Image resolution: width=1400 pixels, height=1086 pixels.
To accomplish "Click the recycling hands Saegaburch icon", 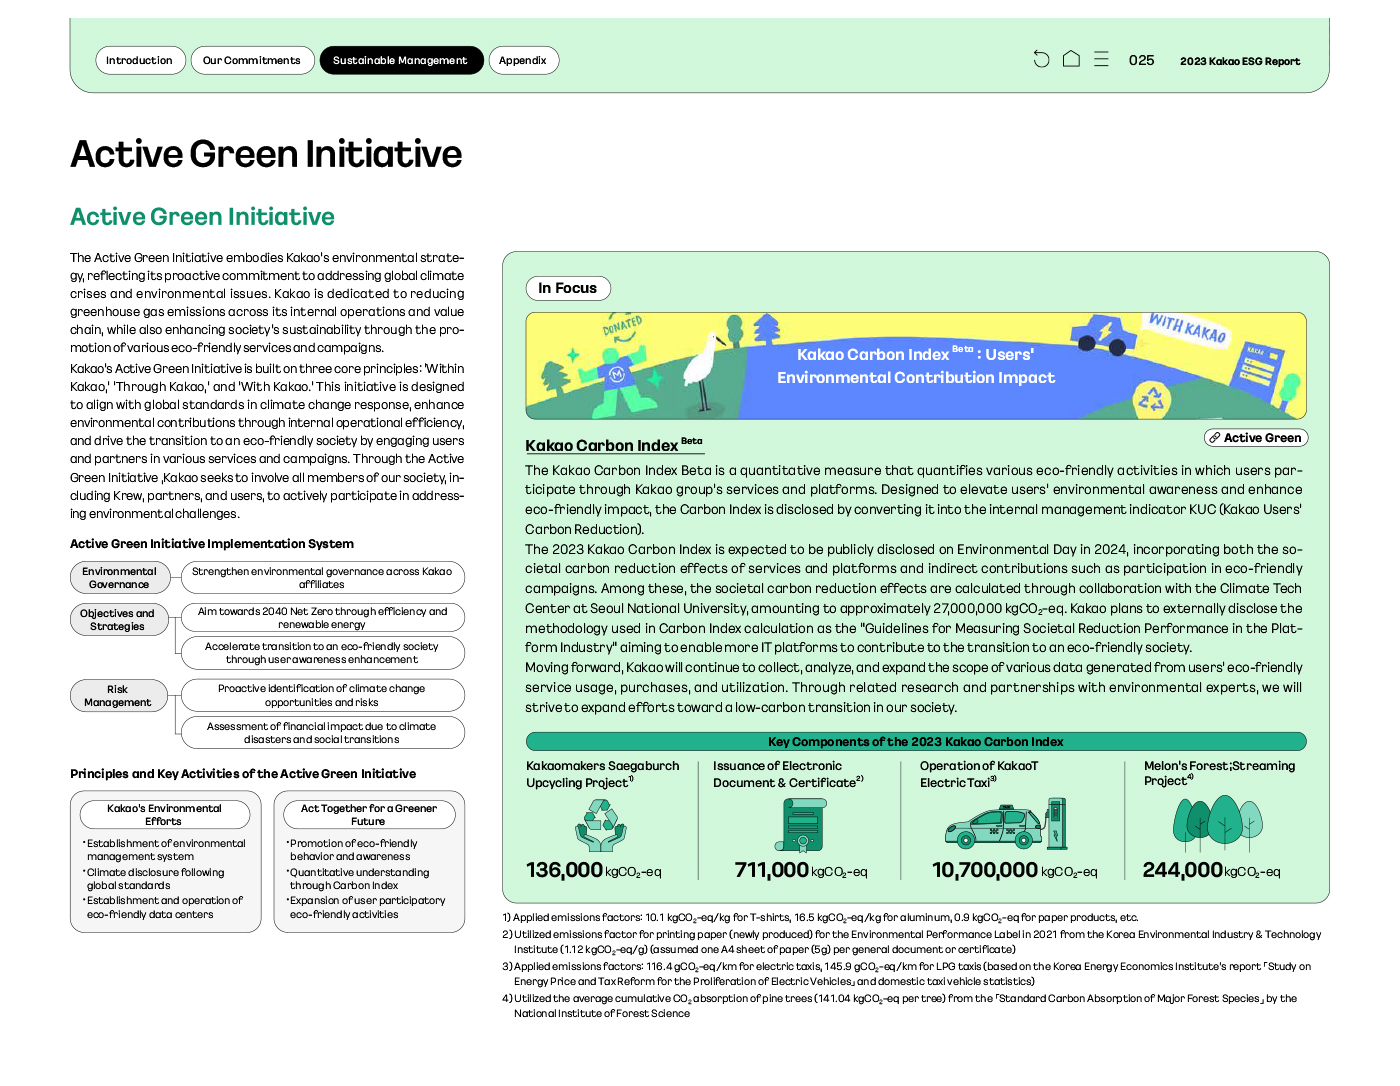I will pos(601,825).
